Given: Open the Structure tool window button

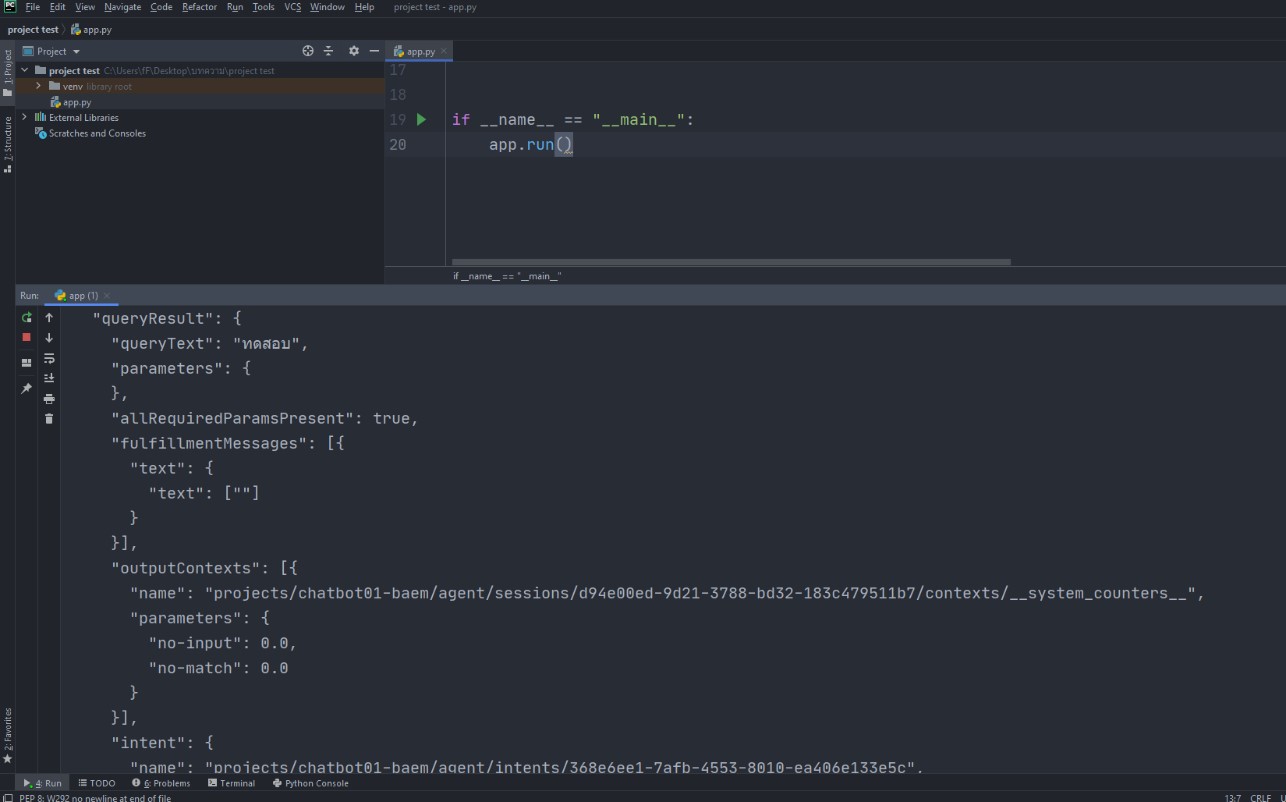Looking at the screenshot, I should 7,144.
